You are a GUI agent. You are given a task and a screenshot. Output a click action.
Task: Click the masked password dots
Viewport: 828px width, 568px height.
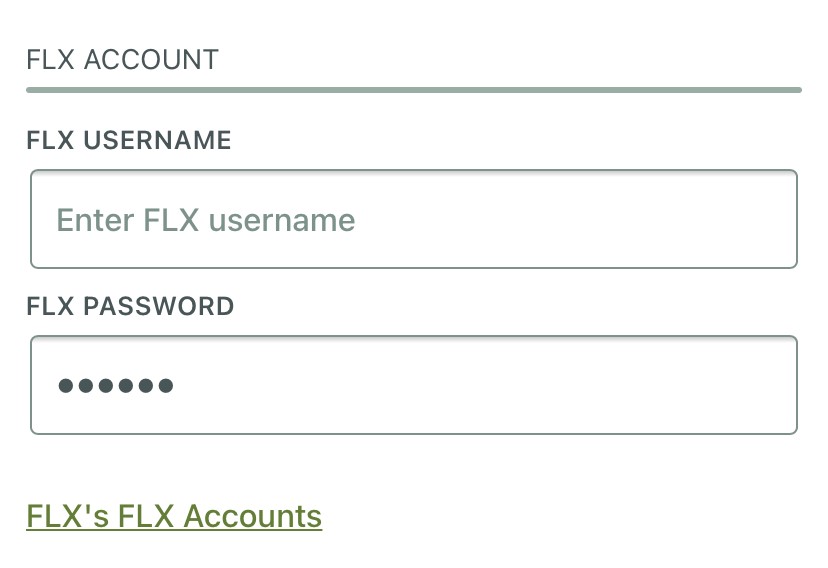[116, 385]
